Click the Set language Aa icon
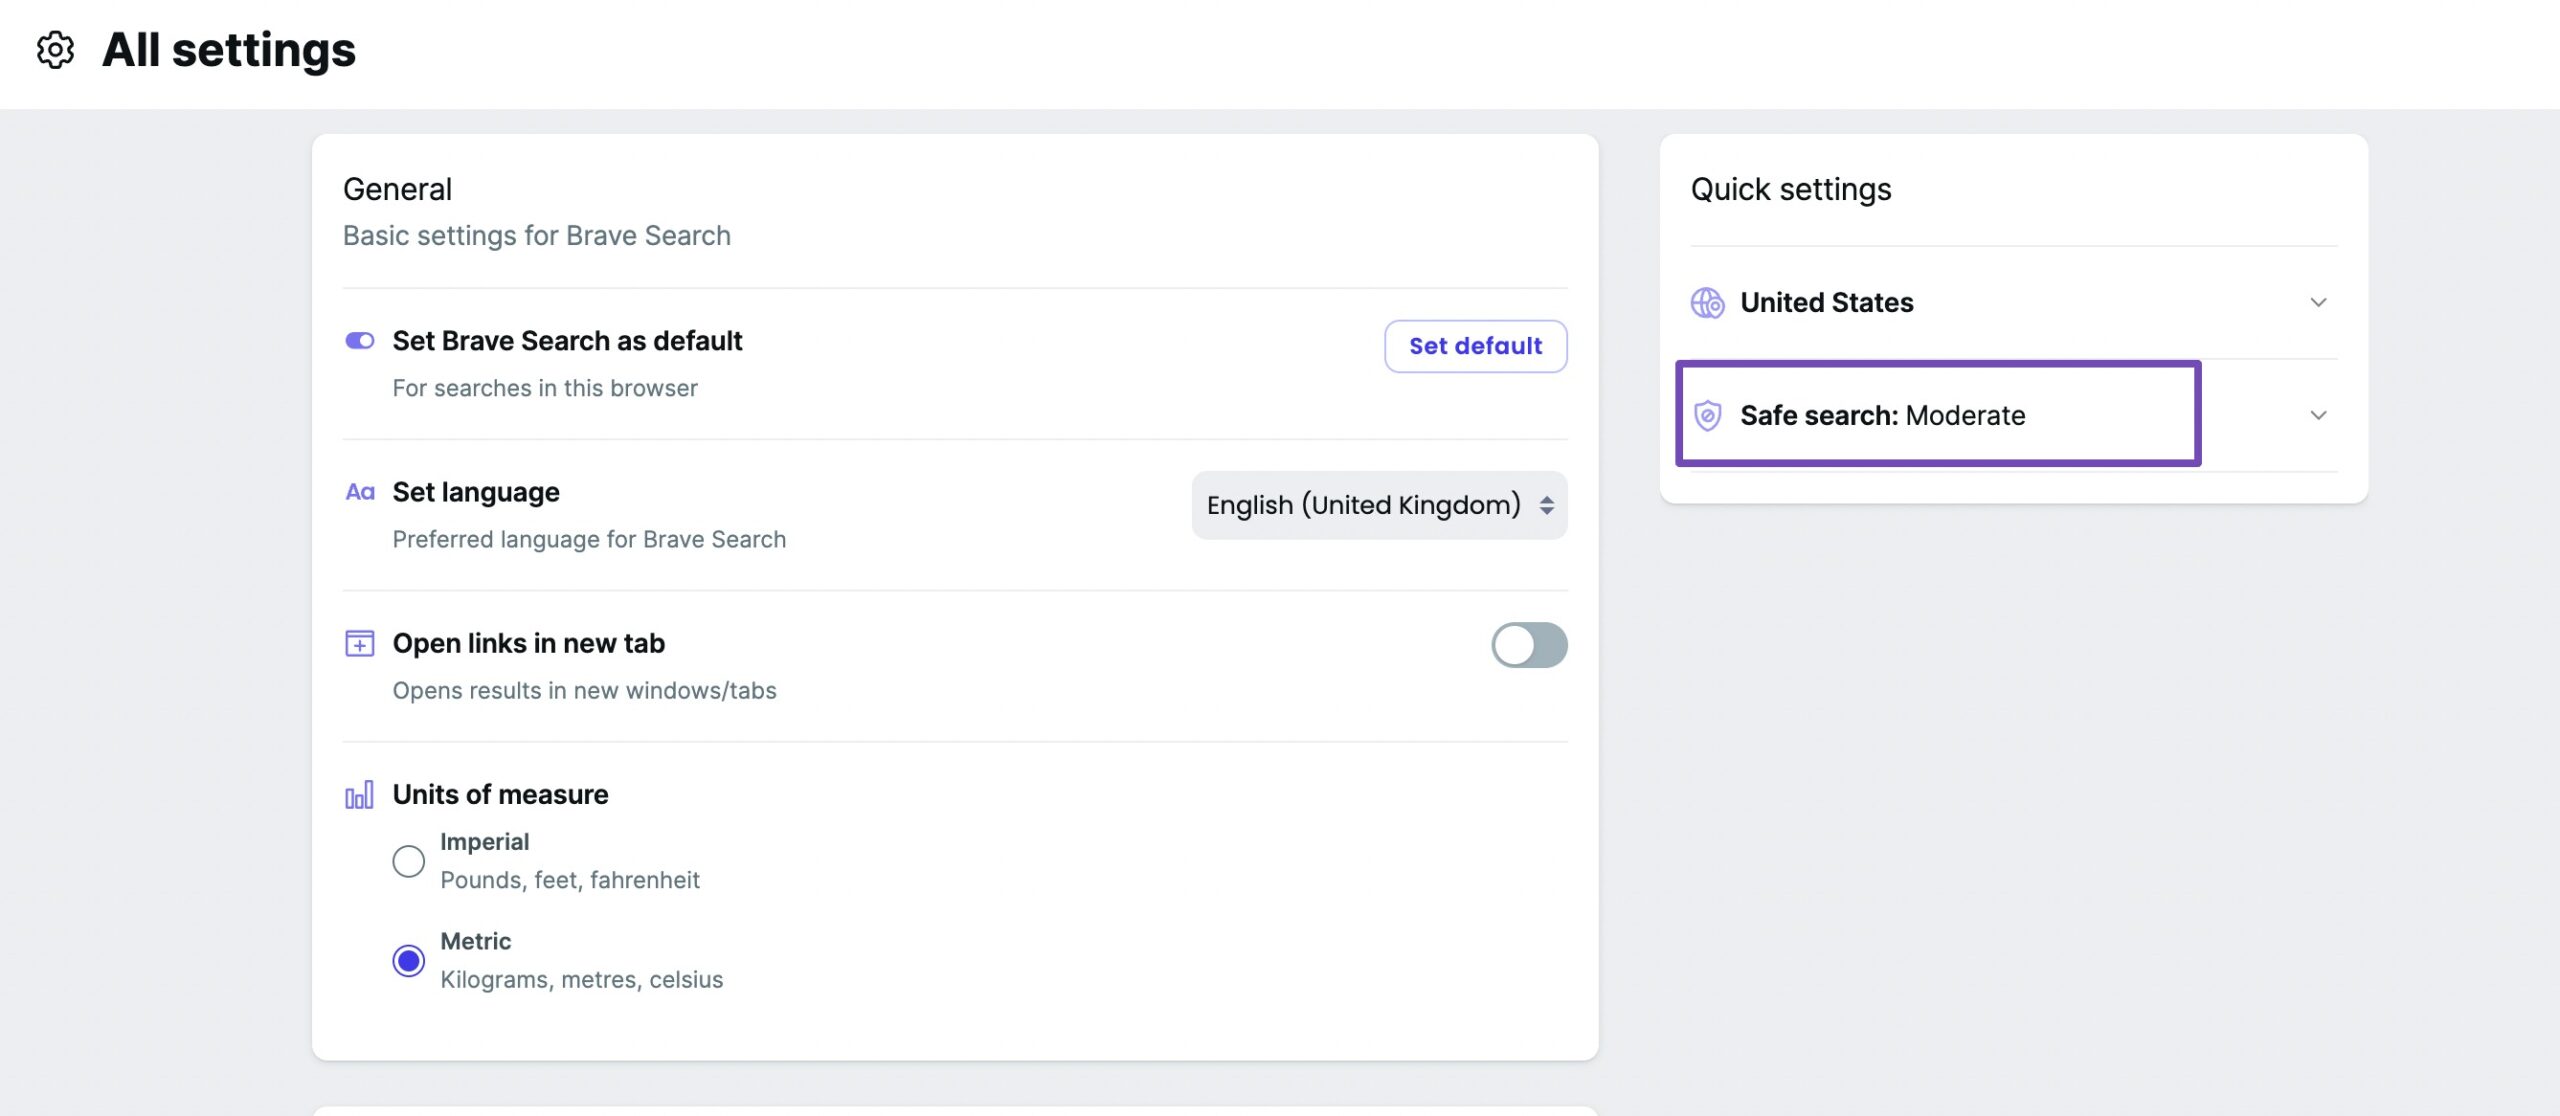This screenshot has height=1116, width=2560. pyautogui.click(x=360, y=492)
